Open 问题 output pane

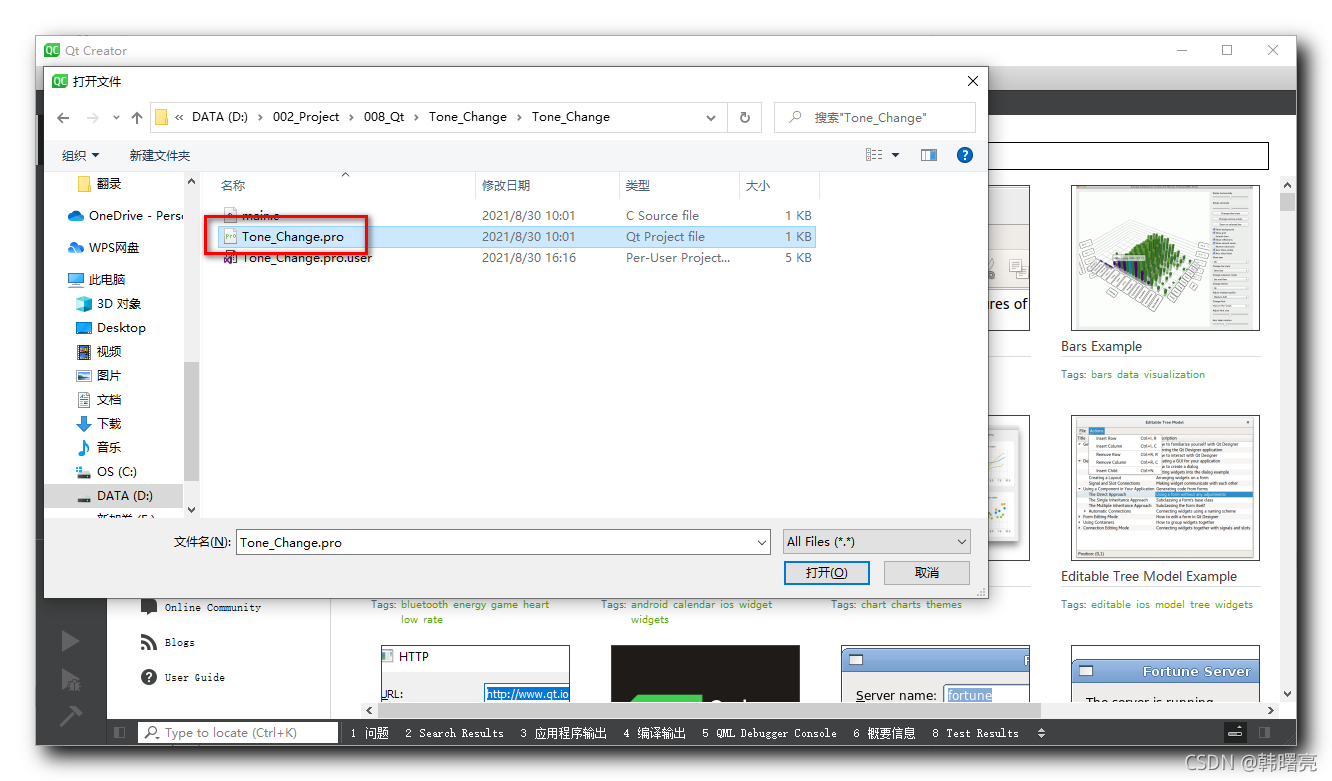coord(369,733)
